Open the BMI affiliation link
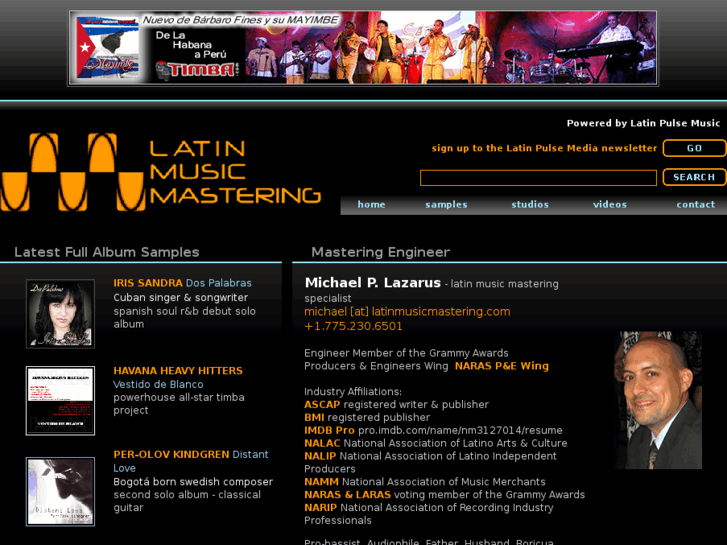The image size is (727, 545). [x=314, y=417]
